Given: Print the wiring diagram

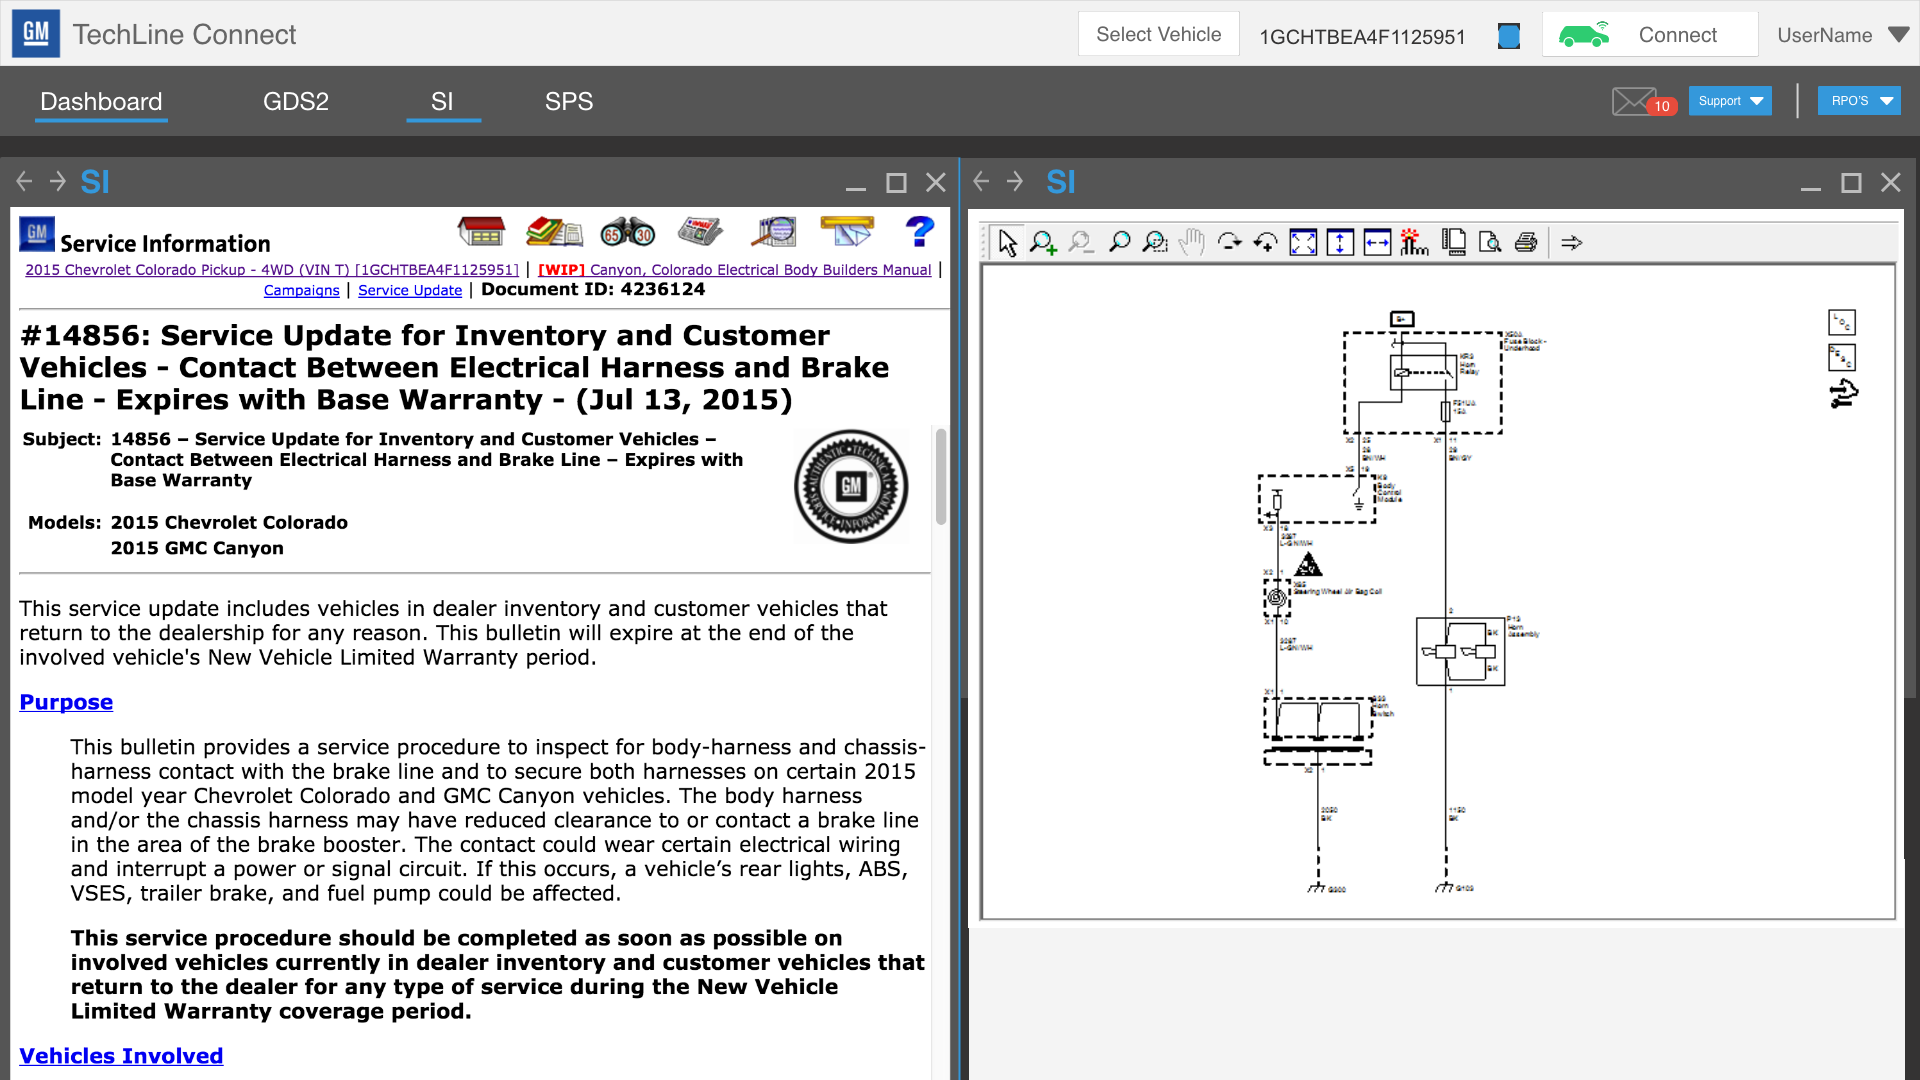Looking at the screenshot, I should (1526, 243).
